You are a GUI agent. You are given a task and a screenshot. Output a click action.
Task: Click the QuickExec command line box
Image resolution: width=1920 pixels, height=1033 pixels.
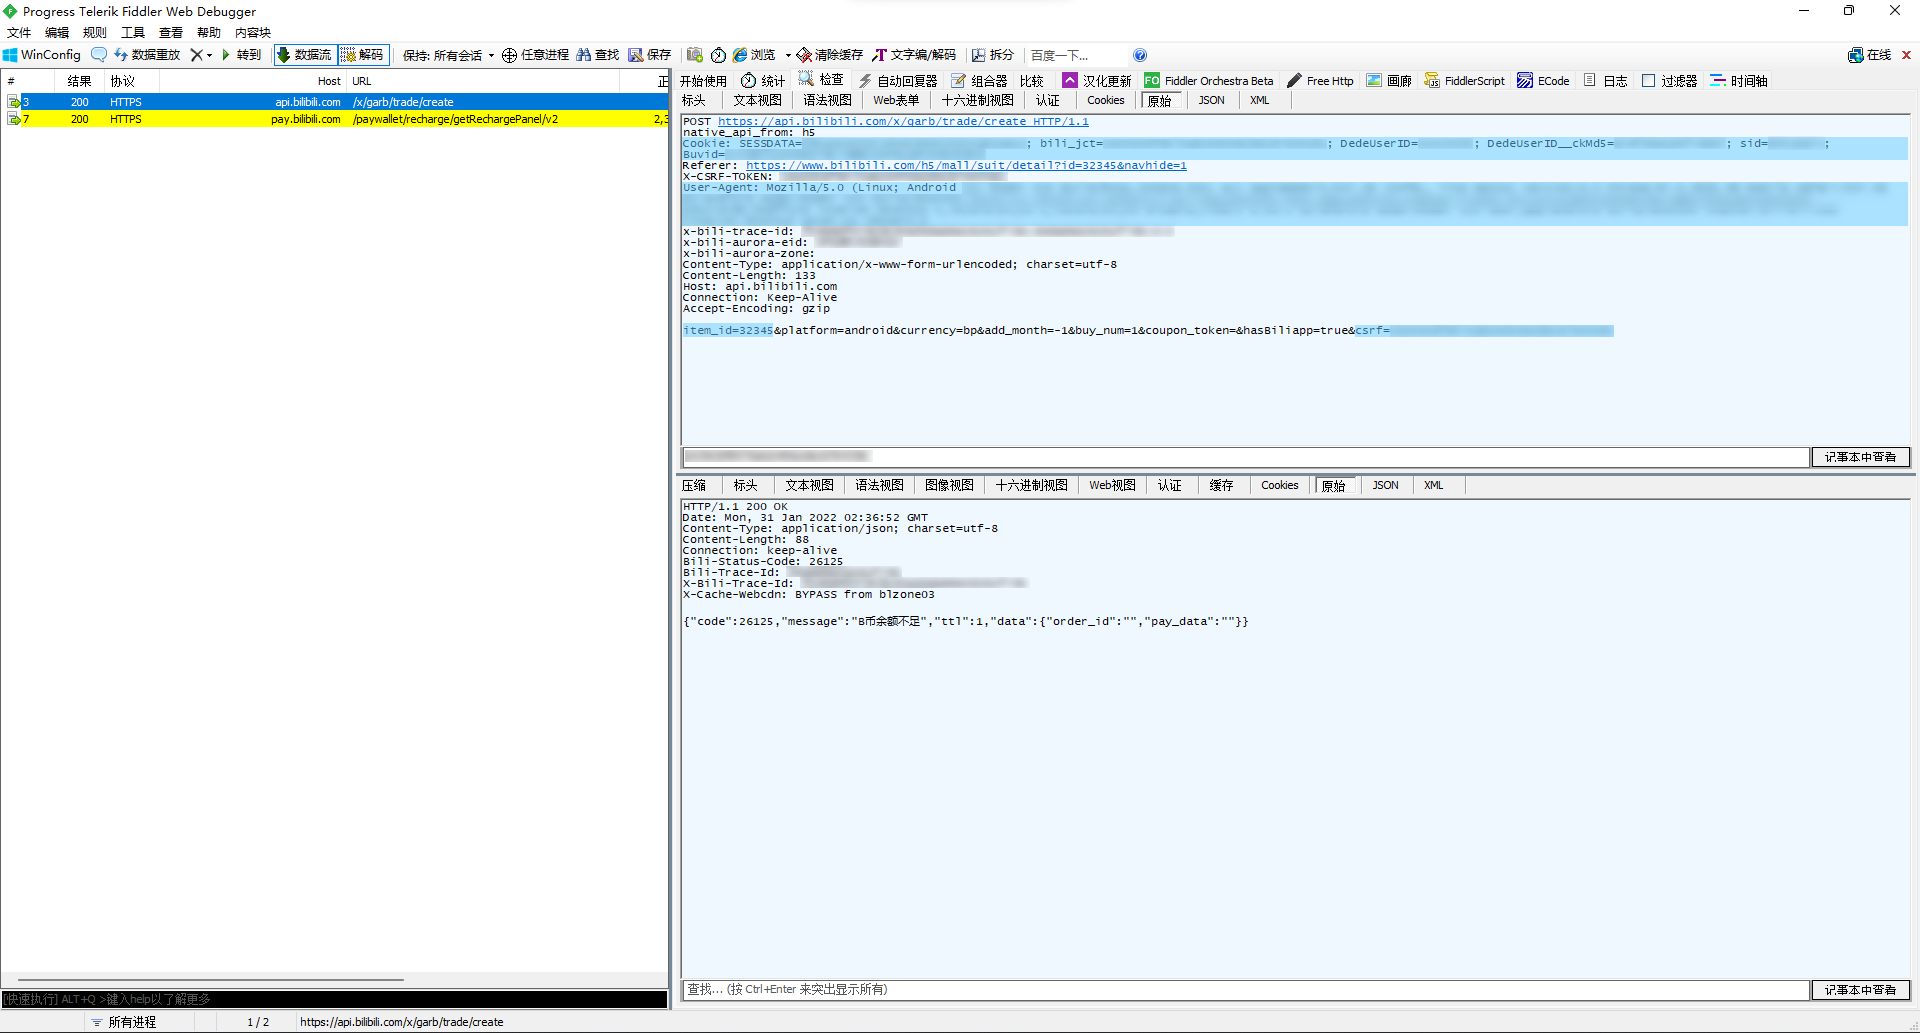(x=334, y=999)
